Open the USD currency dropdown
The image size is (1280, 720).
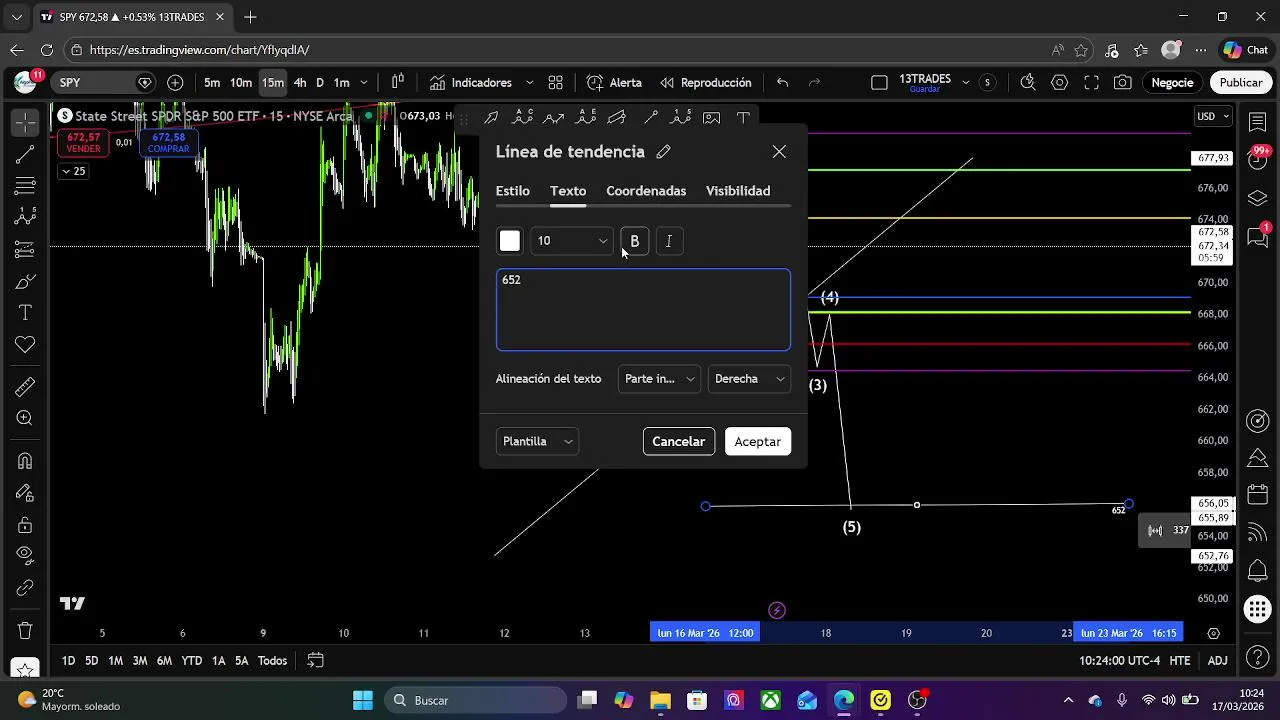(1213, 117)
